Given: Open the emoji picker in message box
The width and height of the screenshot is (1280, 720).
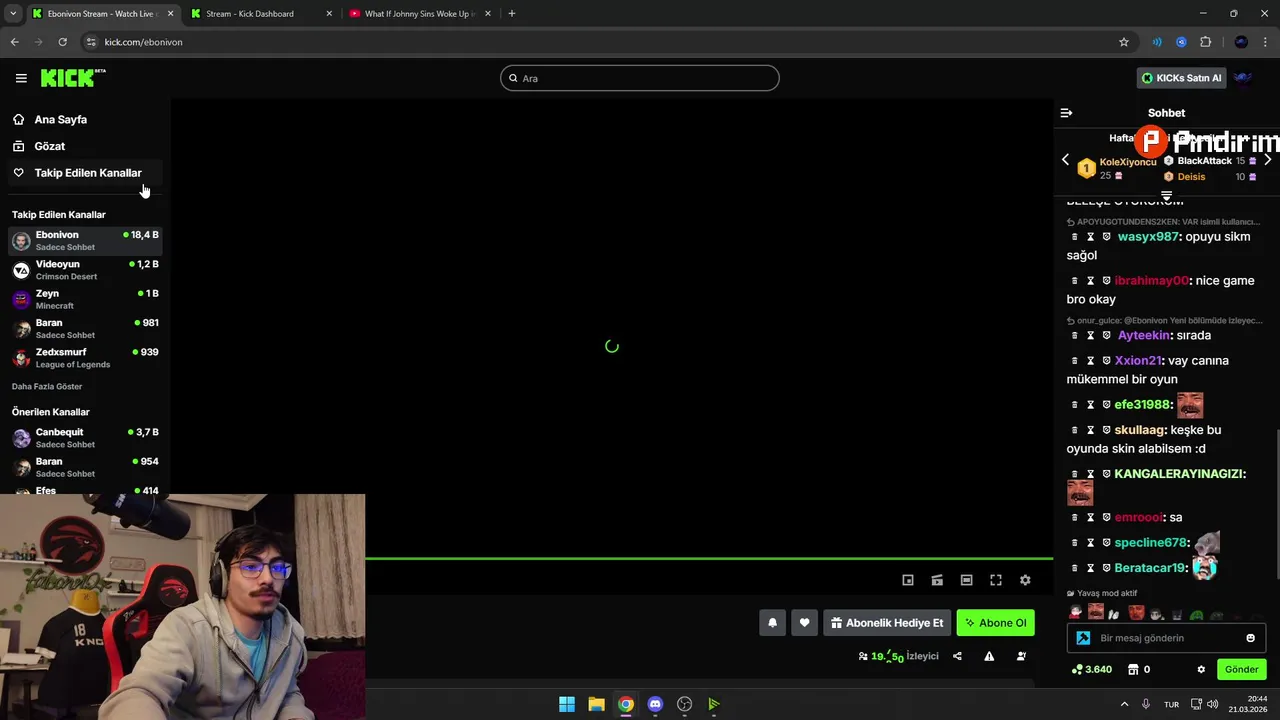Looking at the screenshot, I should coord(1250,638).
